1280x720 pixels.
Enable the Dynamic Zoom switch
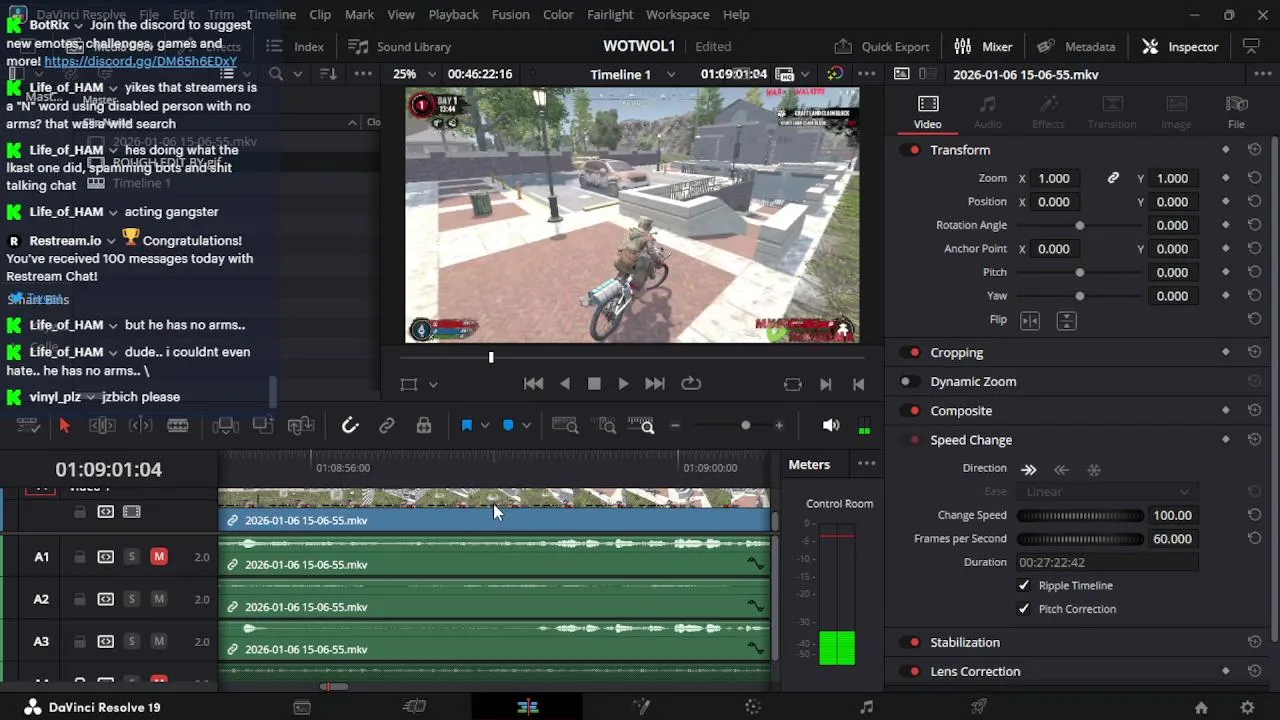point(908,382)
